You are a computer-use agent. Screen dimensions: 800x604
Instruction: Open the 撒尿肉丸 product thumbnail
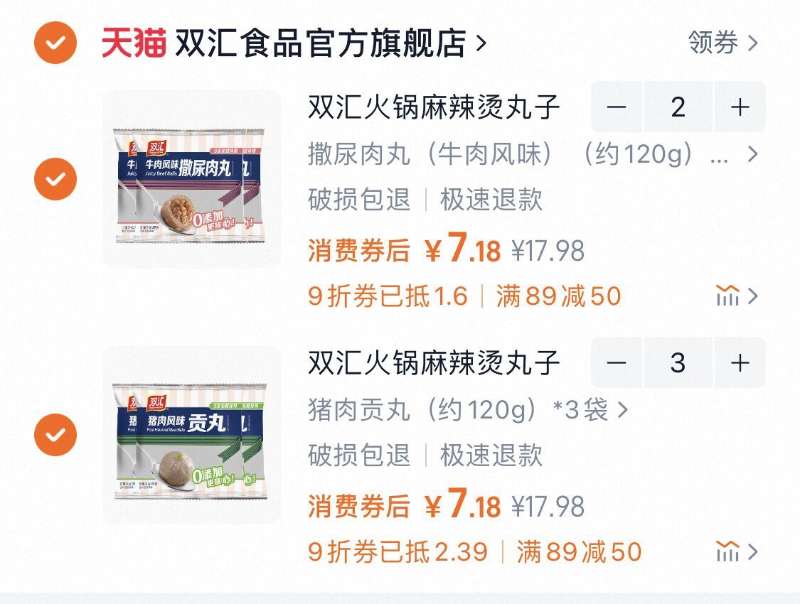(192, 179)
